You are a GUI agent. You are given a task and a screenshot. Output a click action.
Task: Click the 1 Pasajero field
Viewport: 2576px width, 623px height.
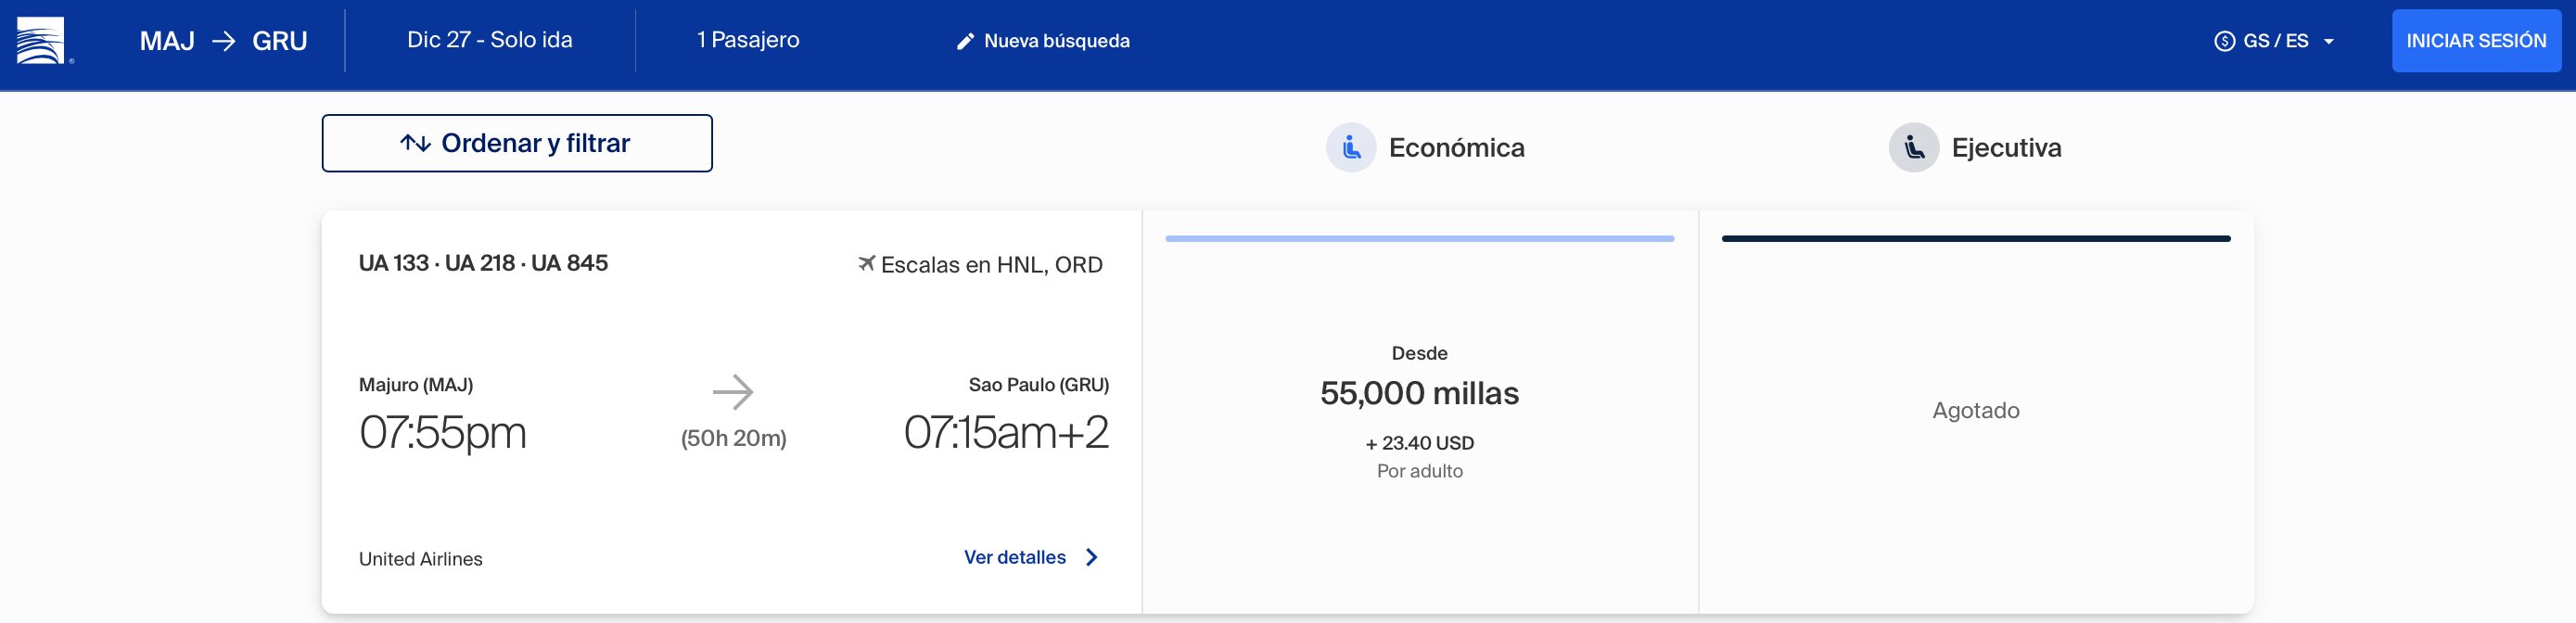point(748,40)
